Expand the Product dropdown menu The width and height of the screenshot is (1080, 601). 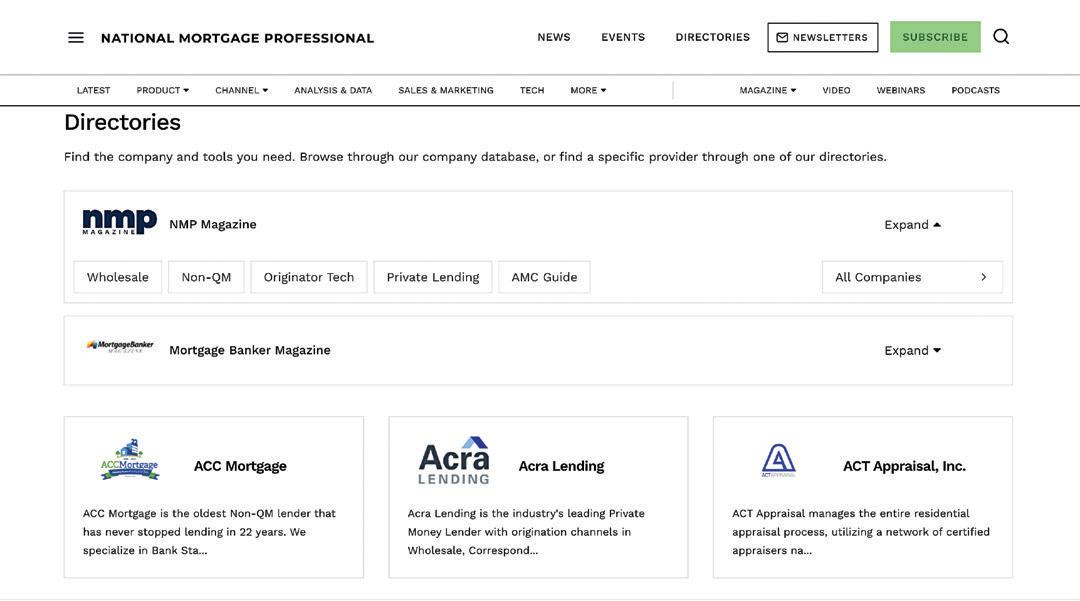pyautogui.click(x=163, y=90)
